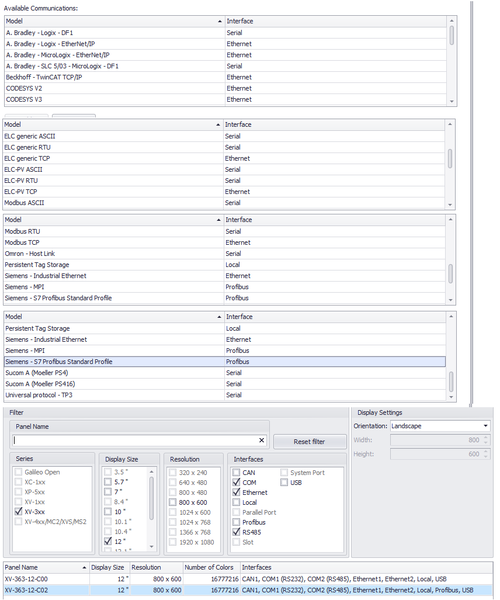
Task: Check the Local interface checkbox
Action: [x=236, y=502]
